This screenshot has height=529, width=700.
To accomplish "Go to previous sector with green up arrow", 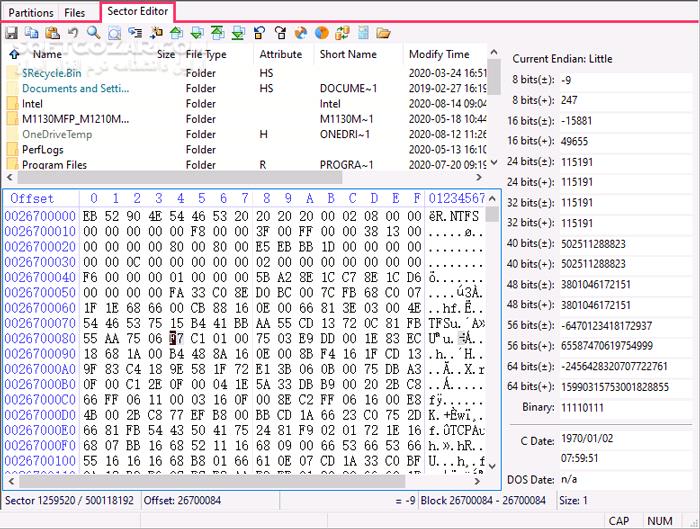I will [176, 33].
